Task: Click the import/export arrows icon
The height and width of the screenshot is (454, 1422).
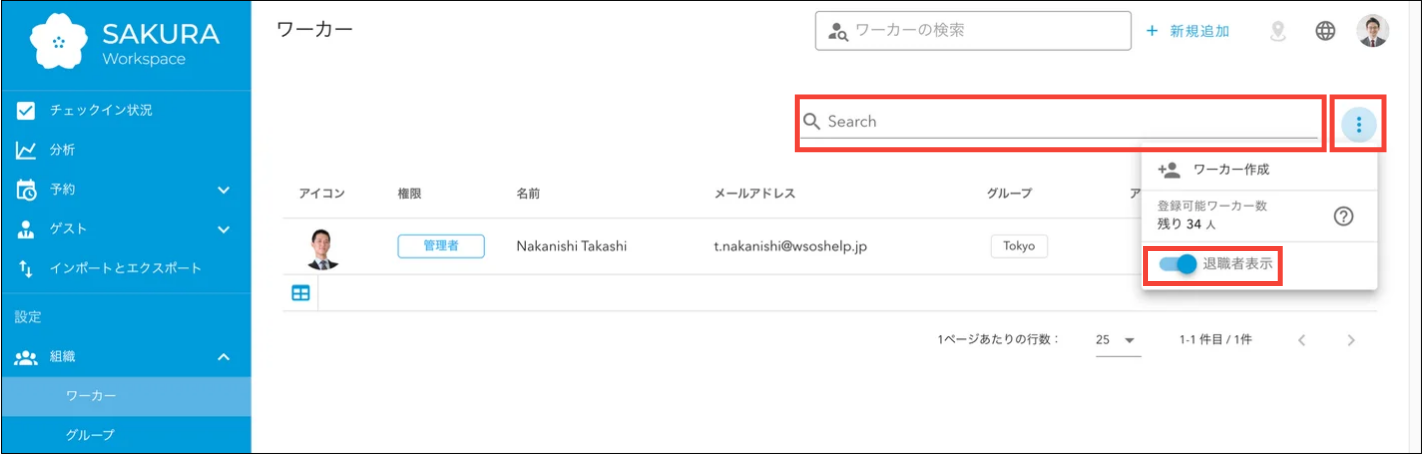Action: pyautogui.click(x=26, y=268)
